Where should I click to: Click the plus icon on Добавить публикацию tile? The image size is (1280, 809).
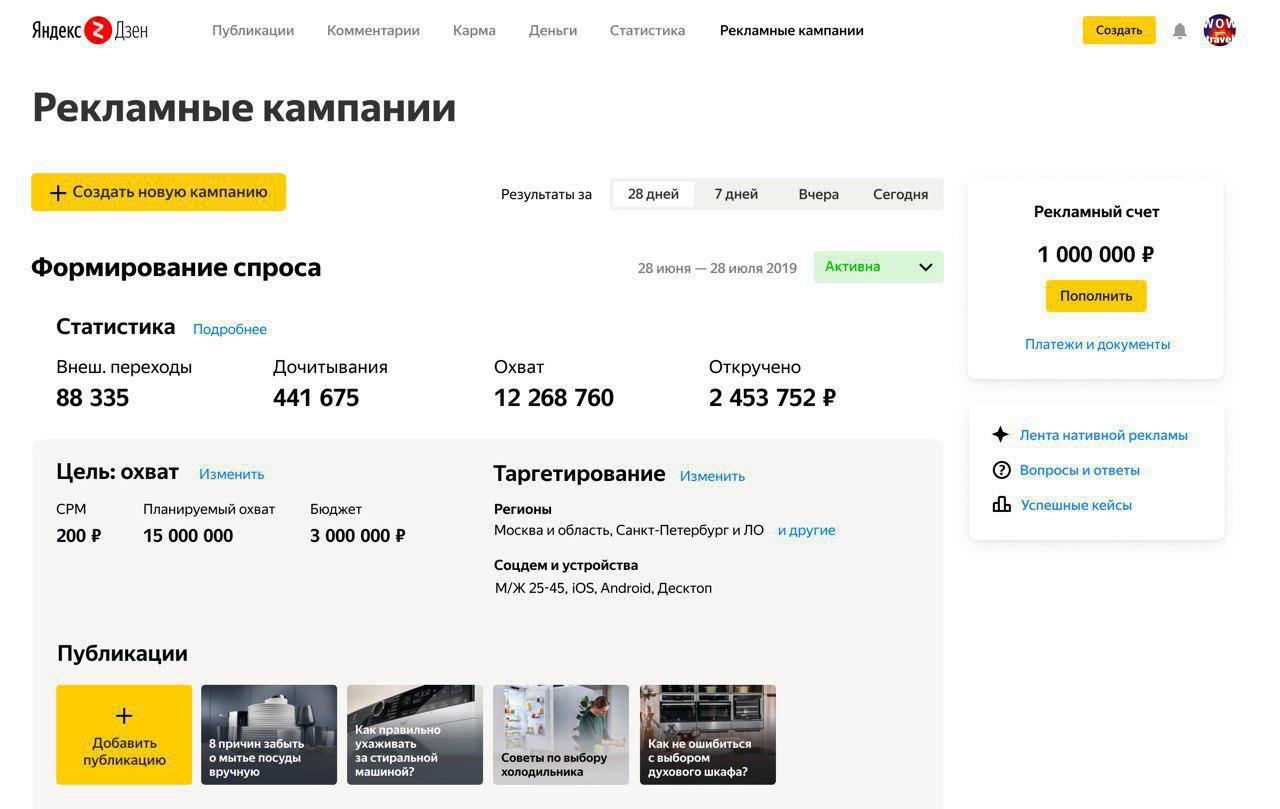[x=124, y=716]
